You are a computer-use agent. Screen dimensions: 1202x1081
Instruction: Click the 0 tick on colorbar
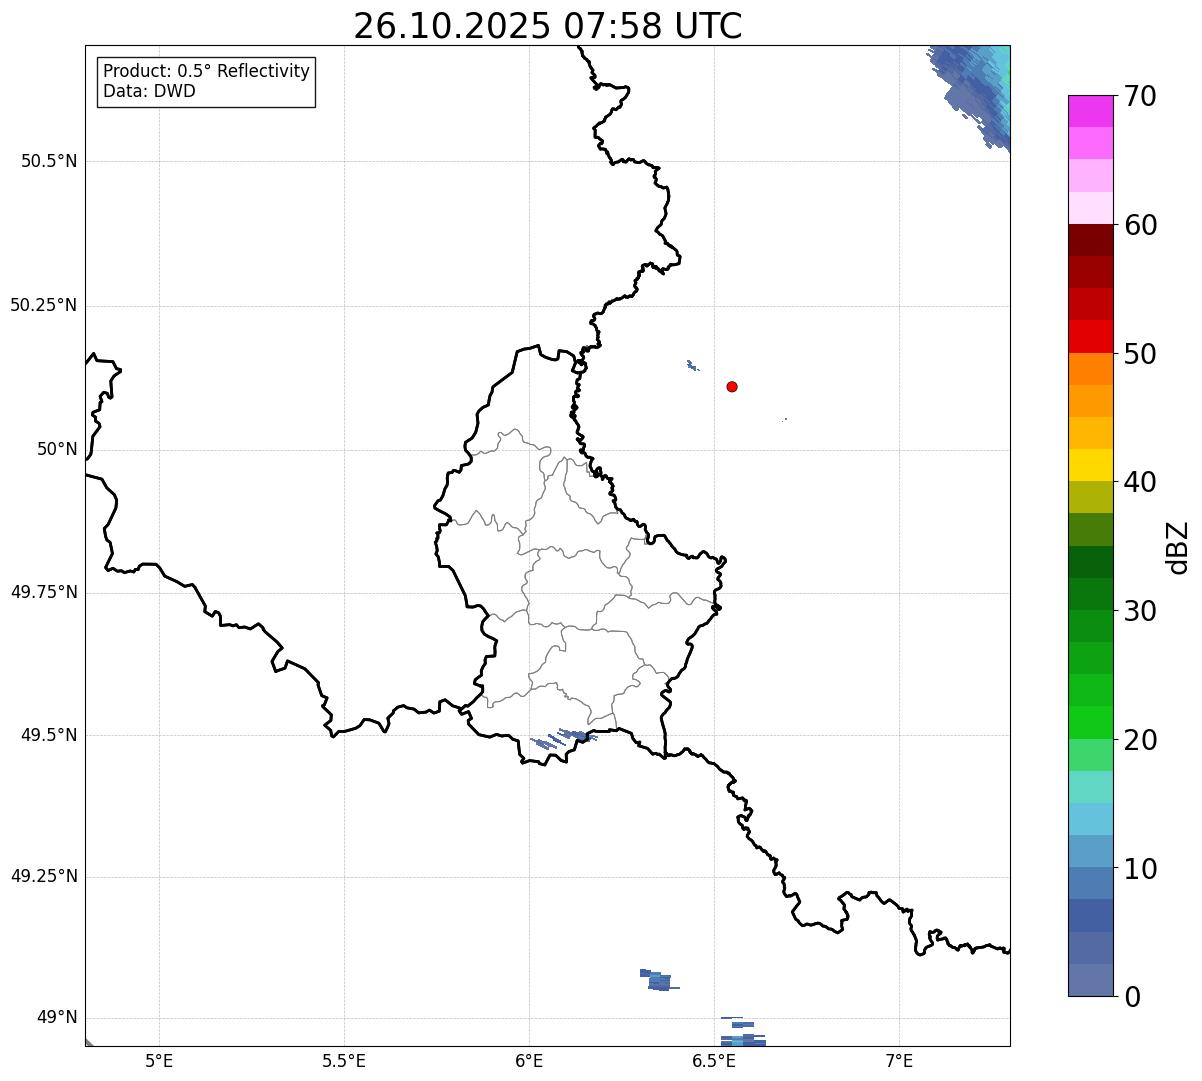1132,997
